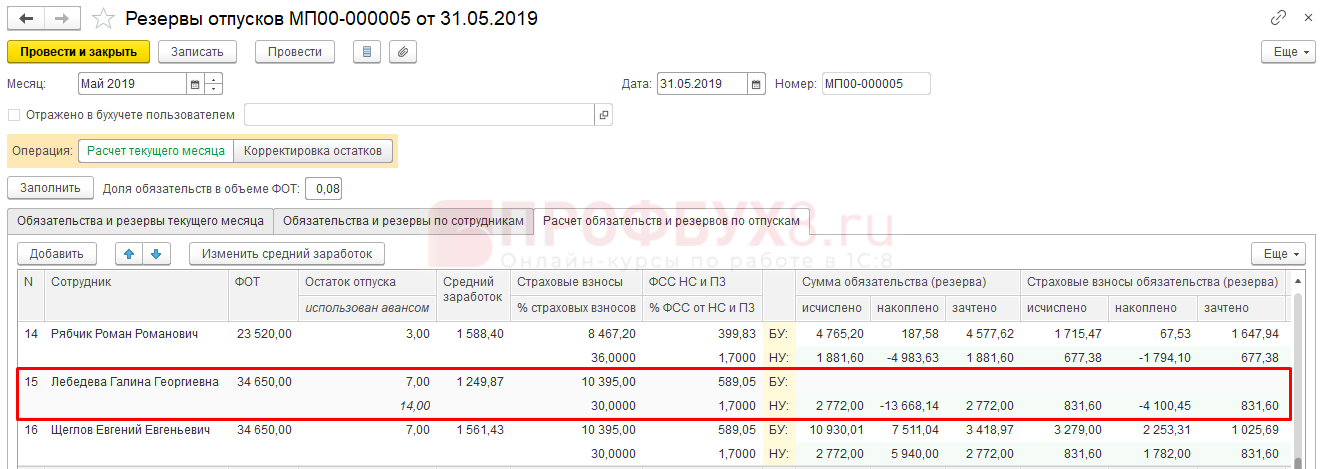Select the зачтено value 4 577,62
1320x469 pixels.
(x=988, y=334)
